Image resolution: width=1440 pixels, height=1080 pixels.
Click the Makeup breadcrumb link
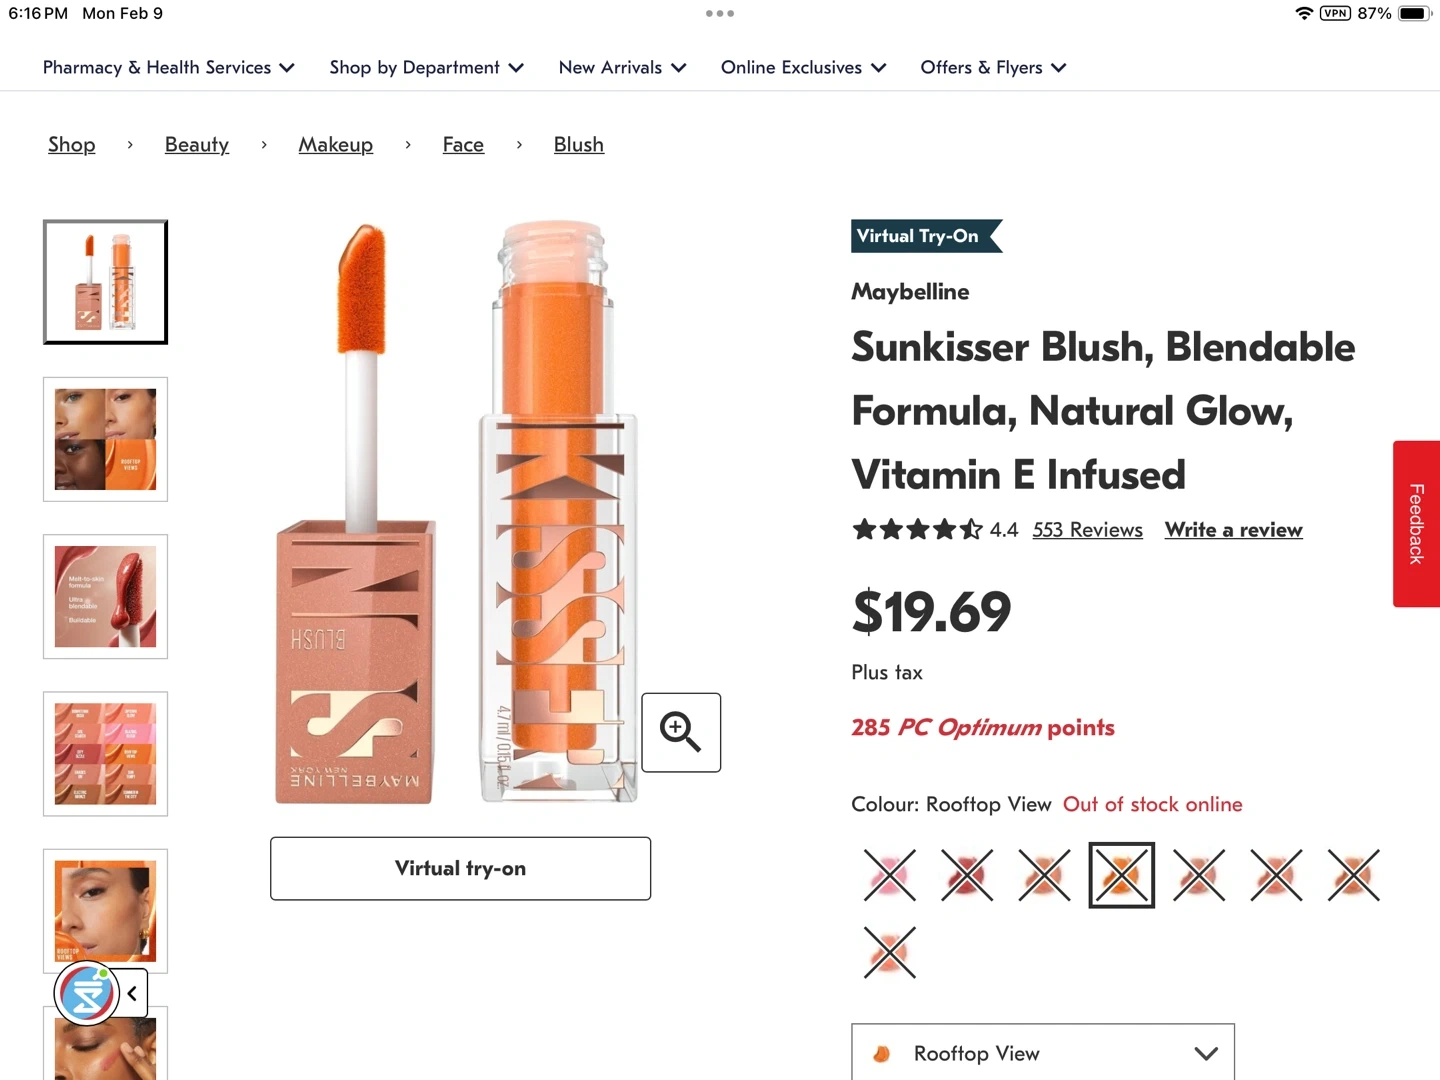(x=336, y=145)
